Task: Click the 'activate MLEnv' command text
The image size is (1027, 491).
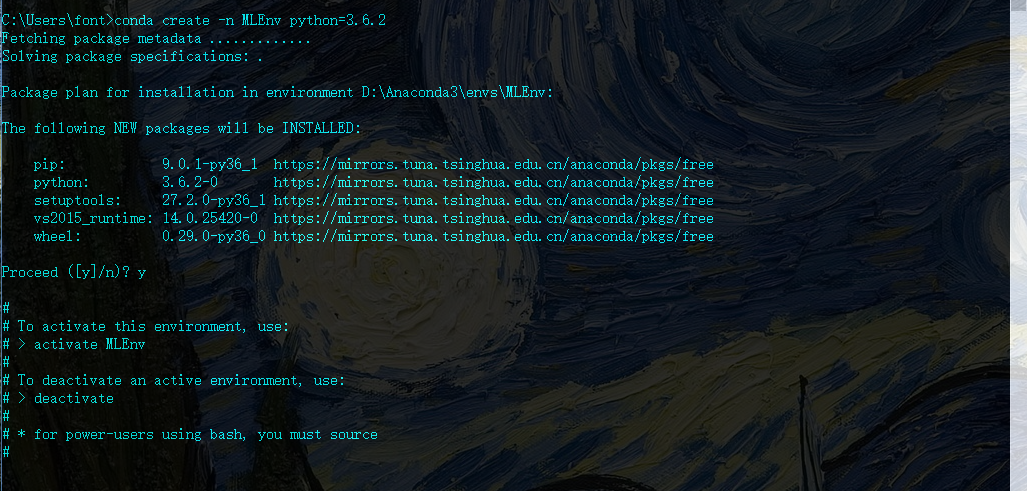Action: [90, 345]
